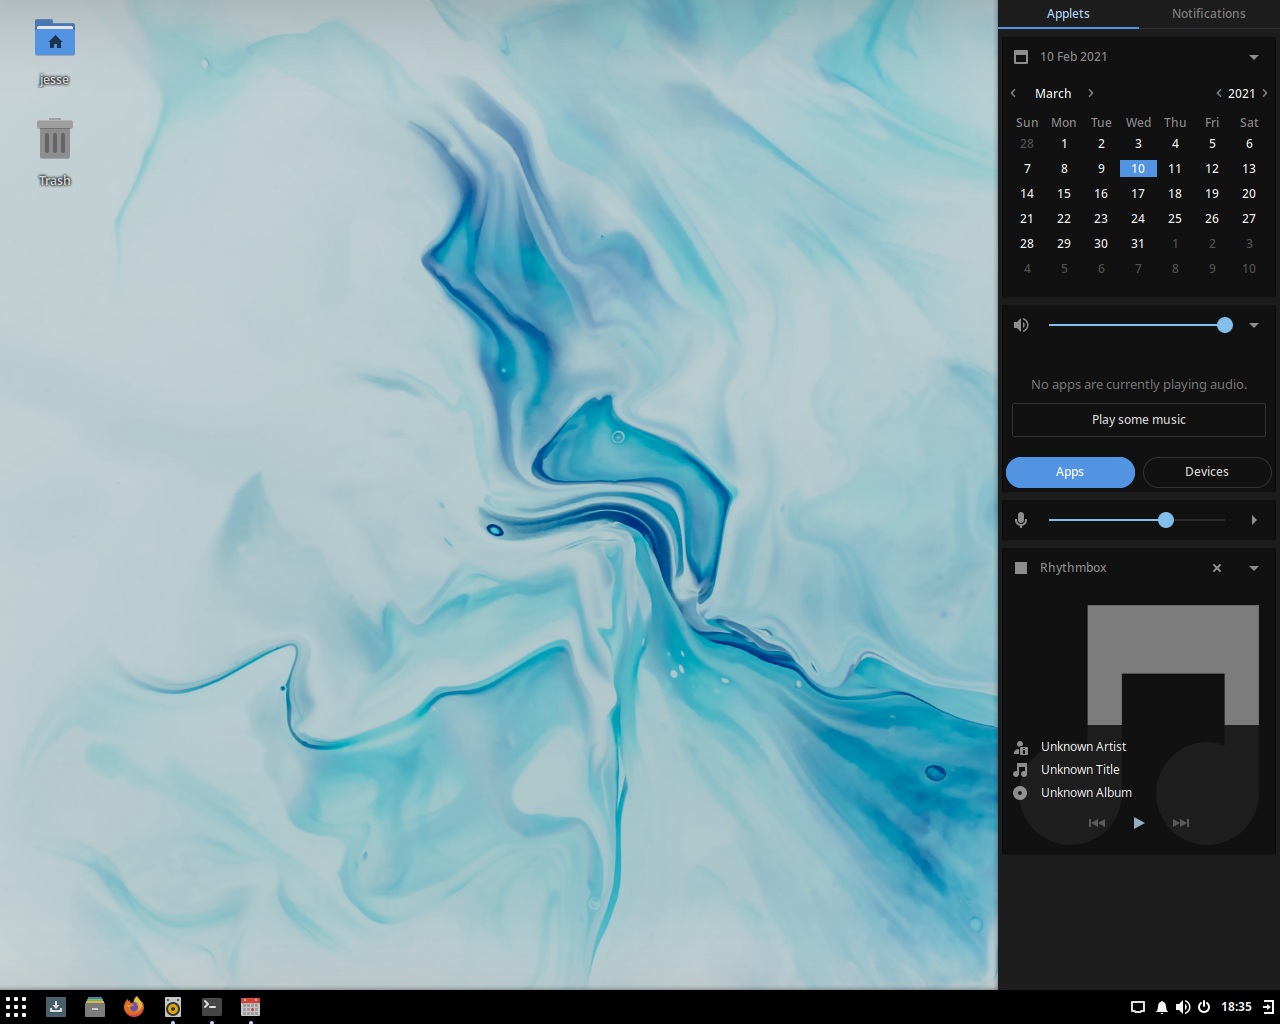Viewport: 1280px width, 1024px height.
Task: Go to next year after 2021
Action: [x=1265, y=93]
